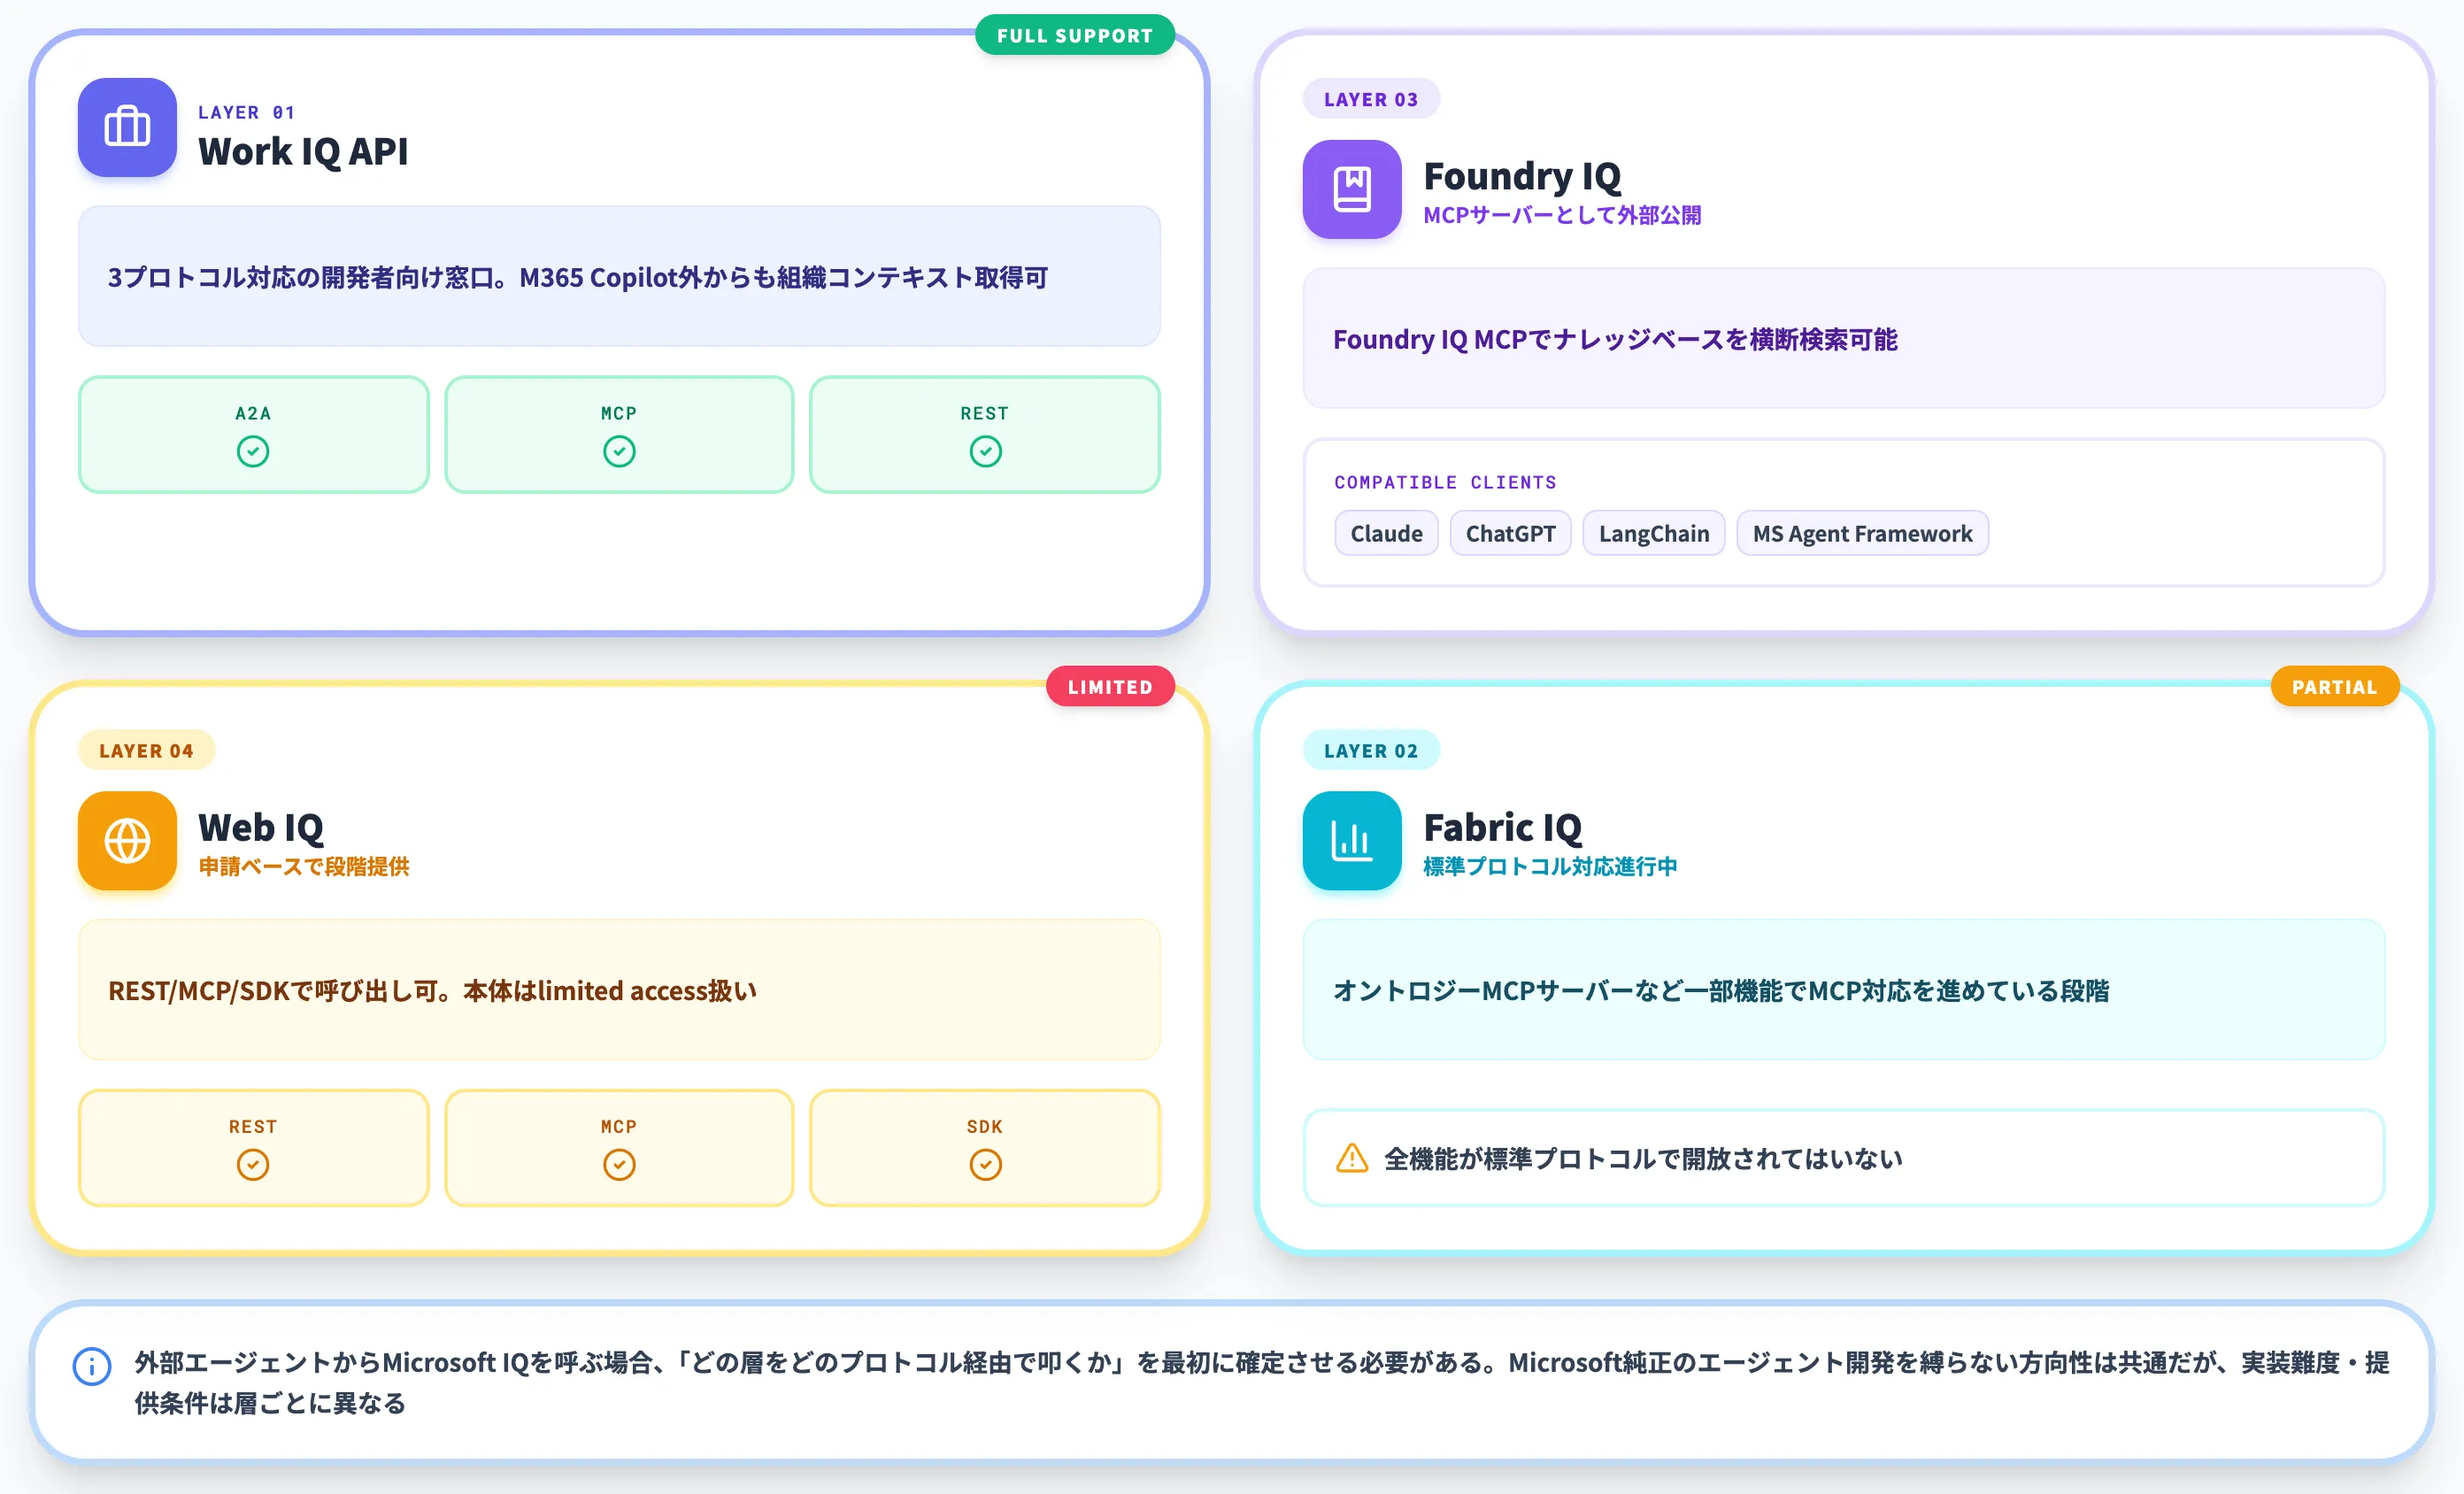Click the '全機能が標準プロトコルで開放されてはいない' warning text

point(1643,1158)
